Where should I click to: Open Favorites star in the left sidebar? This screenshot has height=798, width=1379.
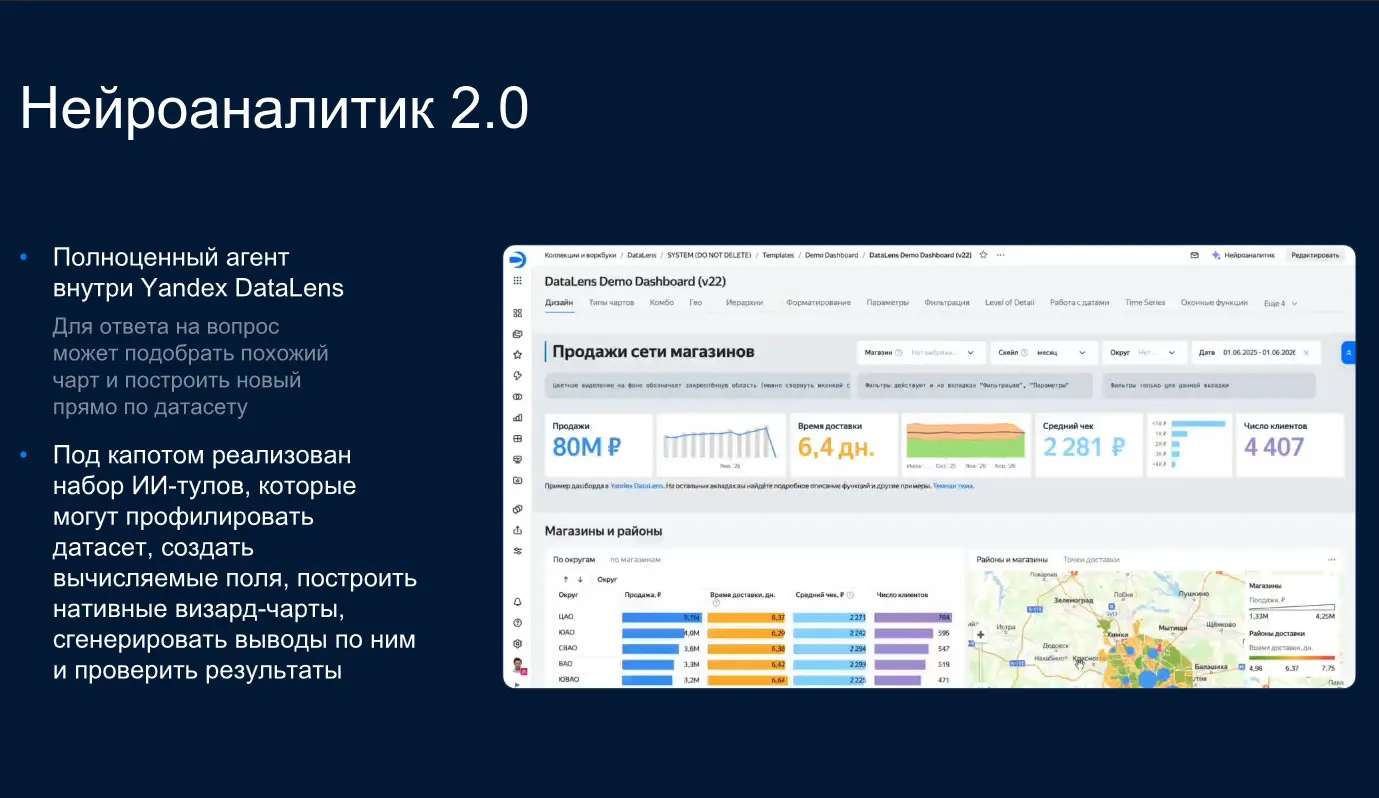(x=517, y=355)
